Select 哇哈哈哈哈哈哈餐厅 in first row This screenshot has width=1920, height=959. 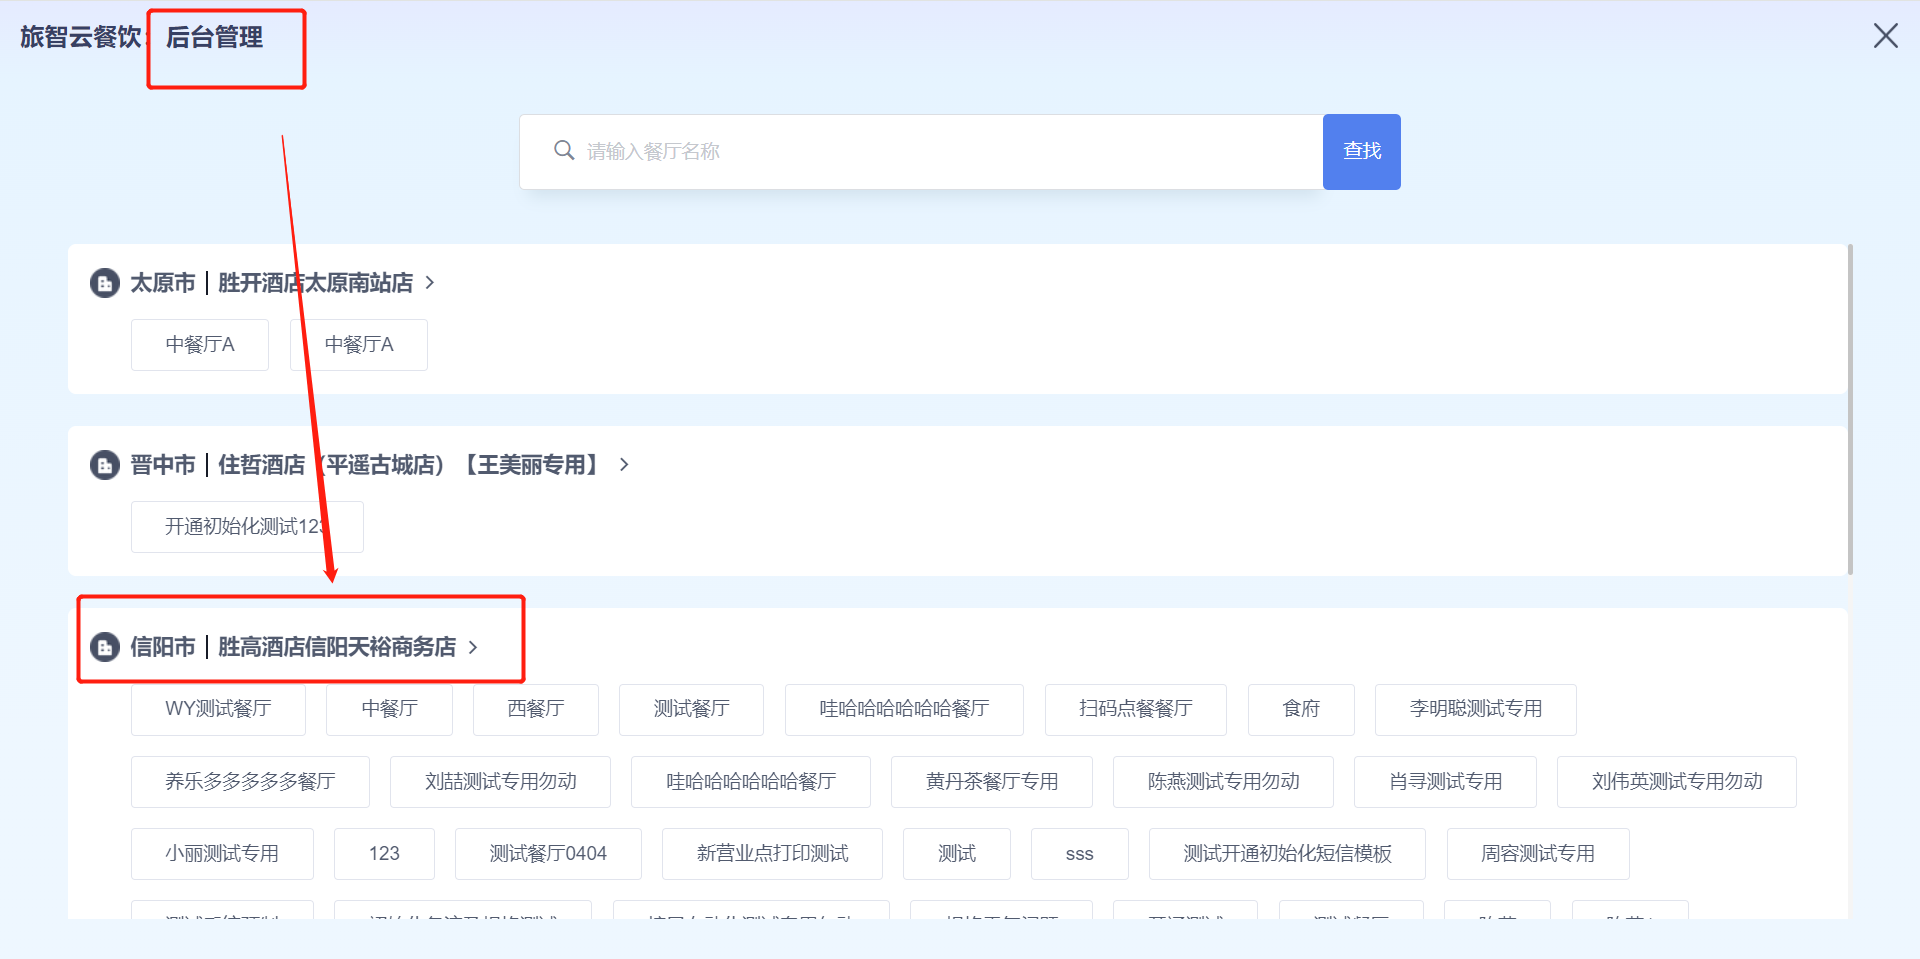coord(904,709)
